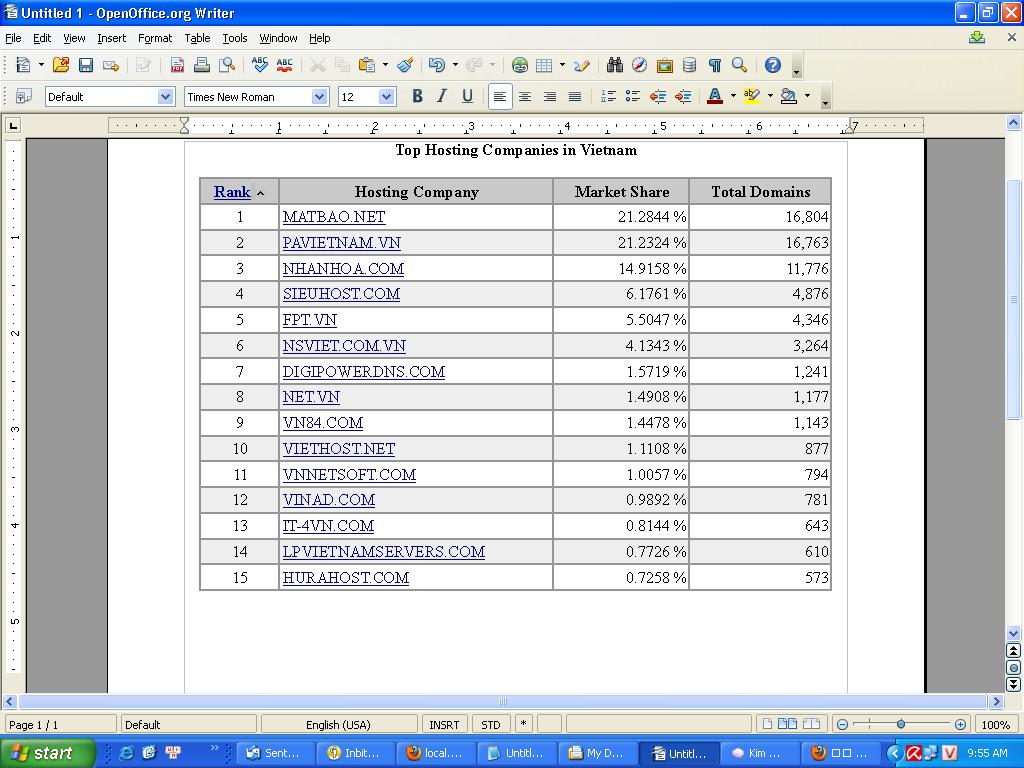Open the Table menu
The image size is (1024, 768).
coord(197,38)
